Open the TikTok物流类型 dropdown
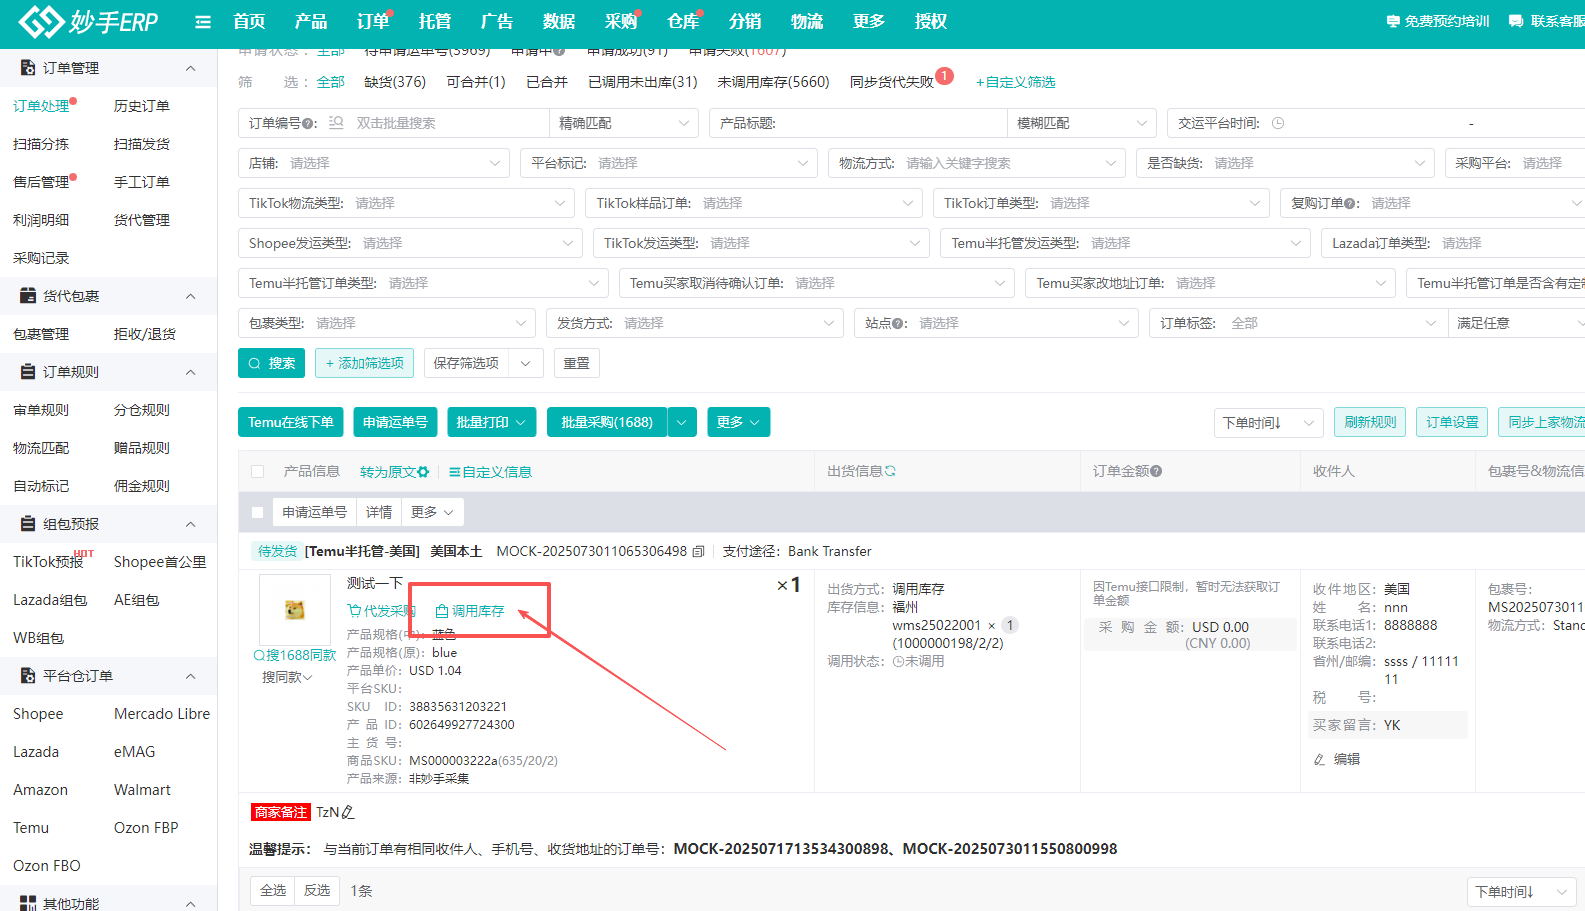Screen dimensions: 1585x911 [406, 203]
